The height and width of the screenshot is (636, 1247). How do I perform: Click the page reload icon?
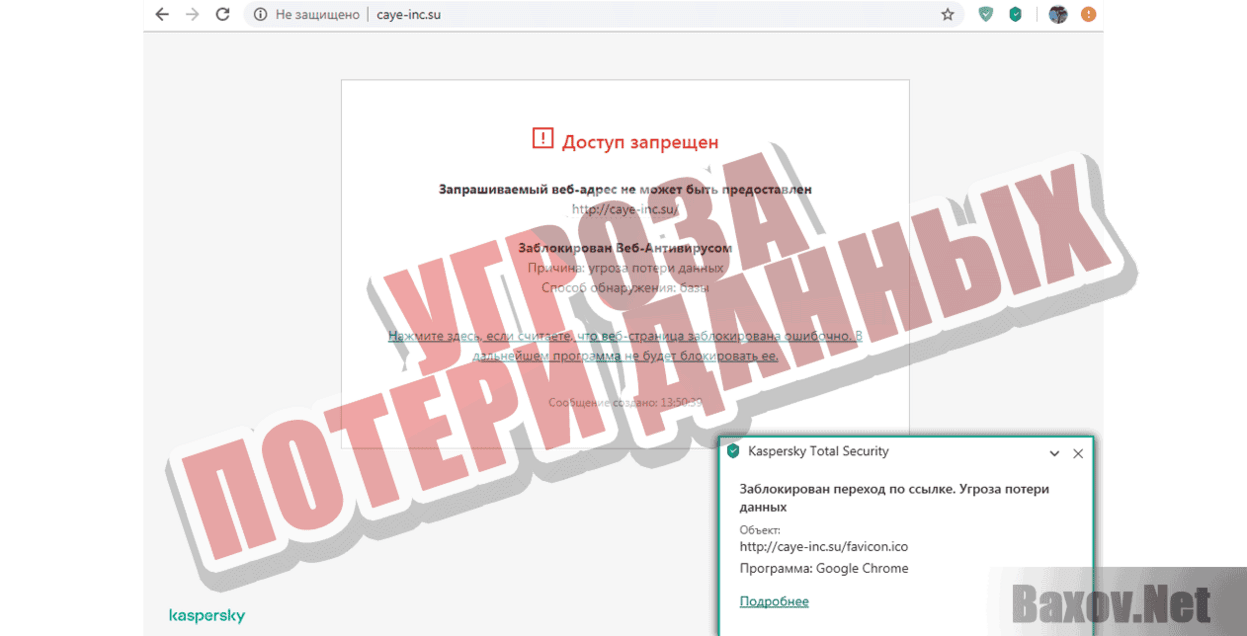point(222,14)
